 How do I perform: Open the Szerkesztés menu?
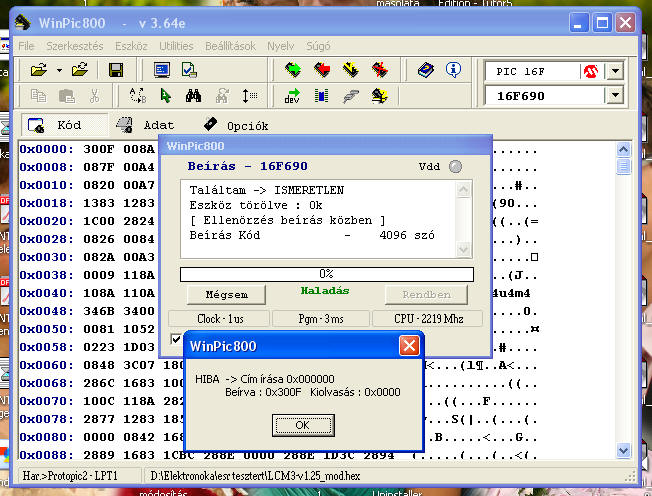coord(75,46)
